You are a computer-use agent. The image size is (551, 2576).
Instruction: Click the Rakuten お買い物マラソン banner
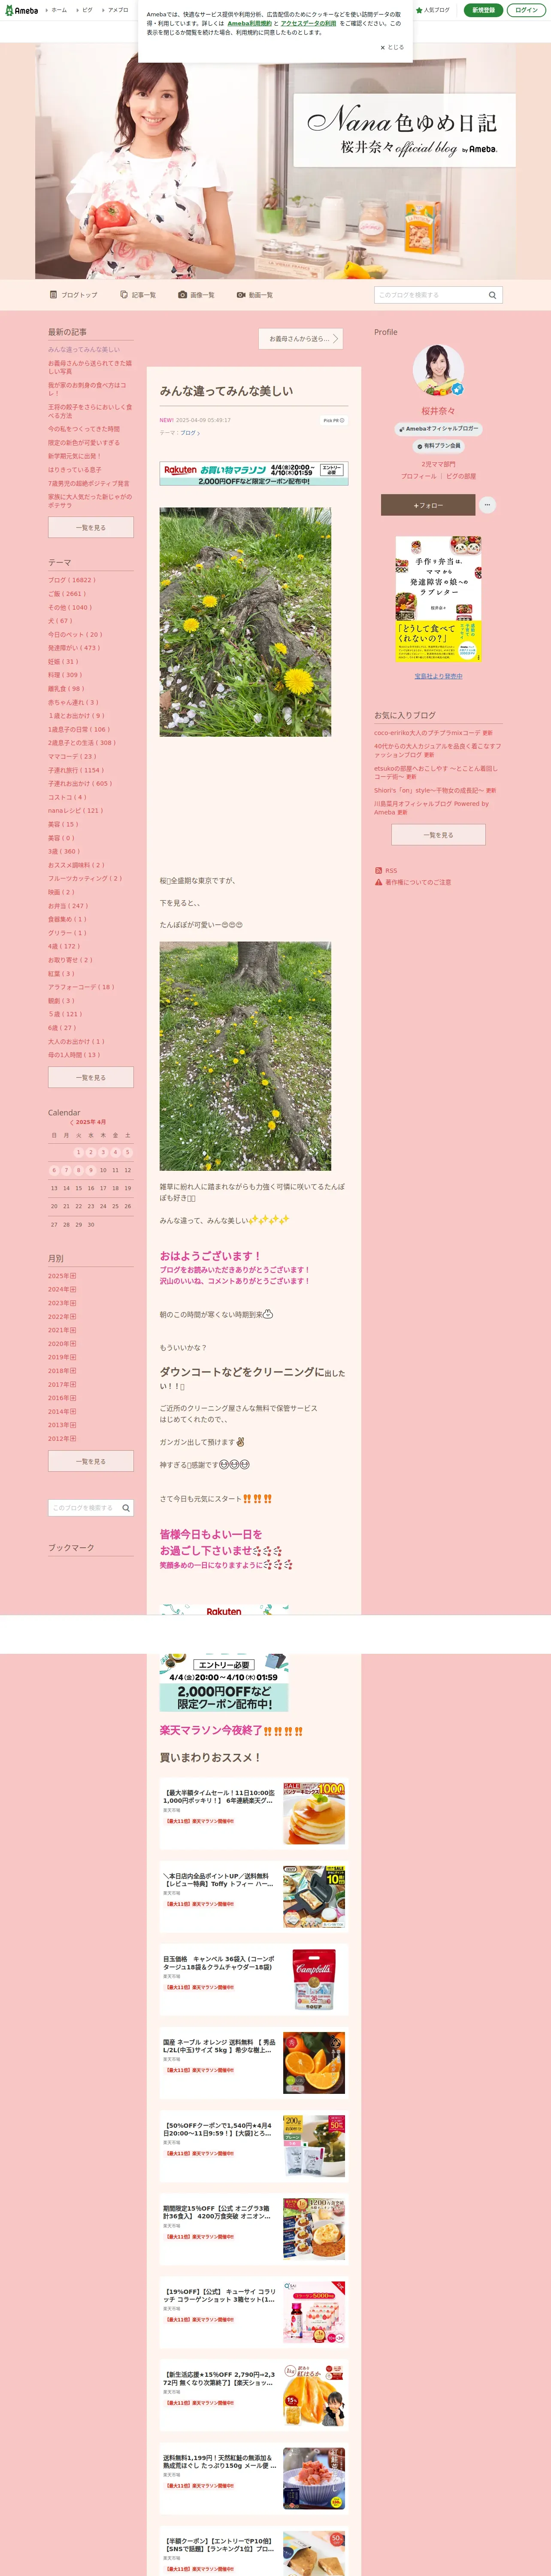(x=254, y=473)
